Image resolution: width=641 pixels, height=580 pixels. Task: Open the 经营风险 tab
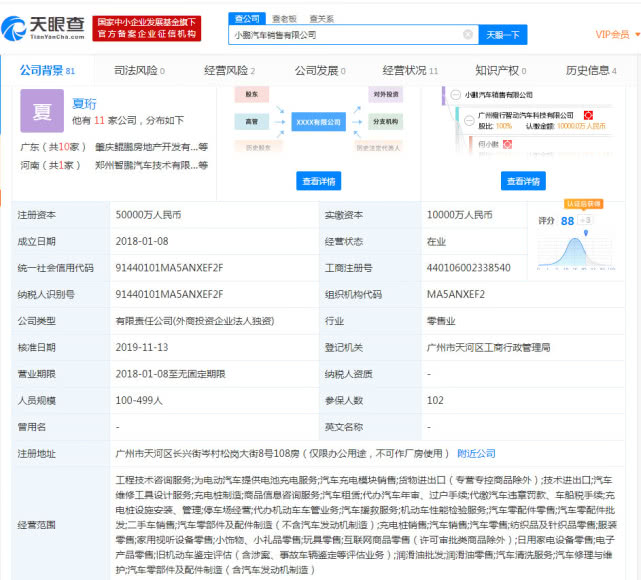point(229,71)
